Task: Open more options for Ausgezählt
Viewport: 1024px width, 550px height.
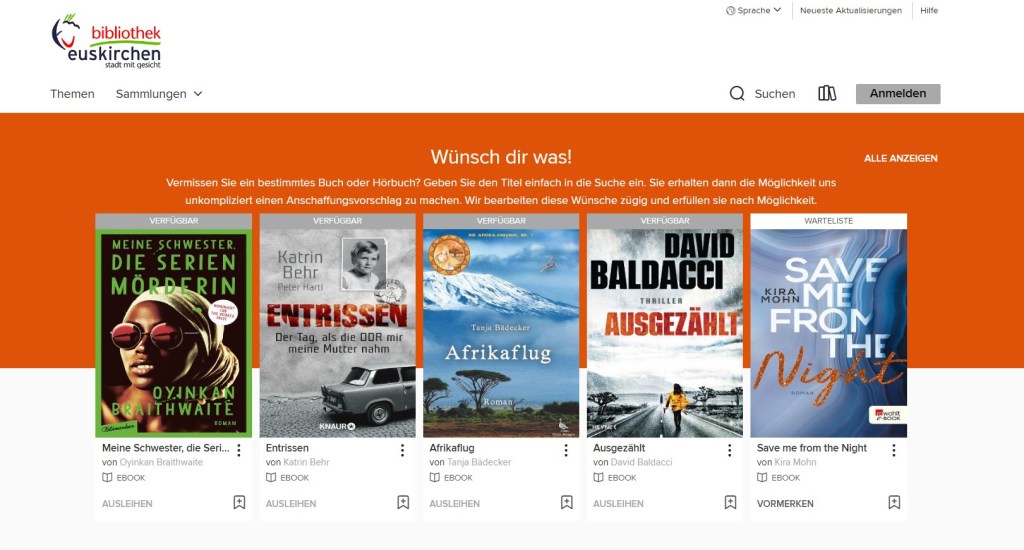Action: click(x=731, y=451)
